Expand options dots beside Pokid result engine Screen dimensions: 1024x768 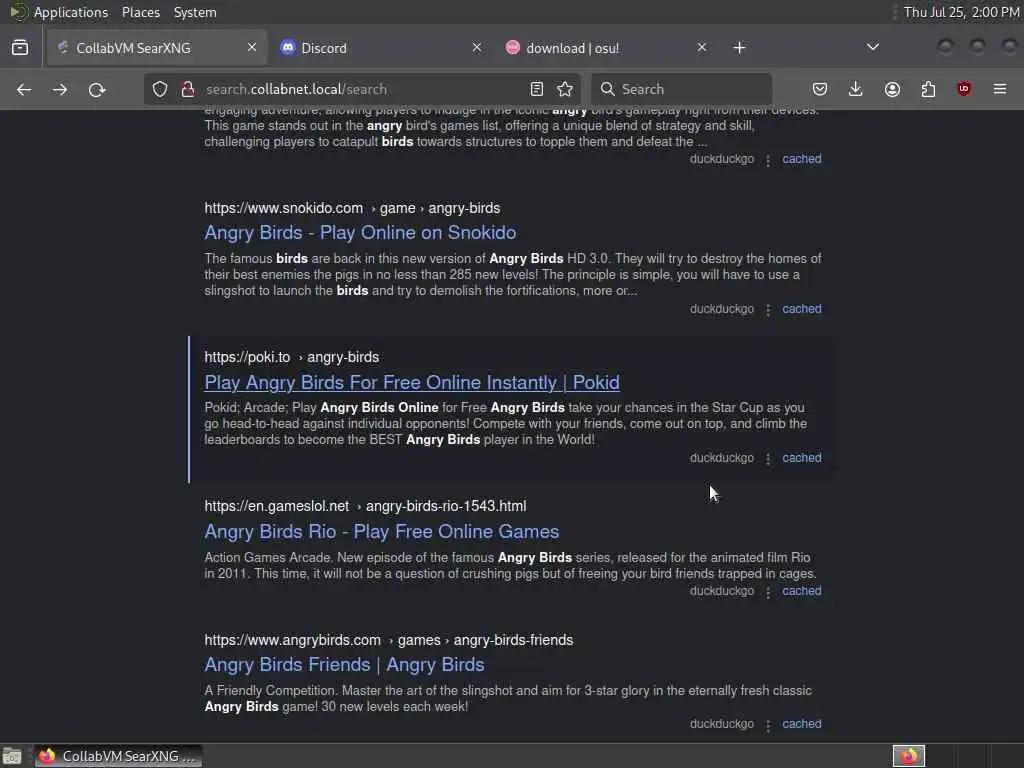coord(768,459)
